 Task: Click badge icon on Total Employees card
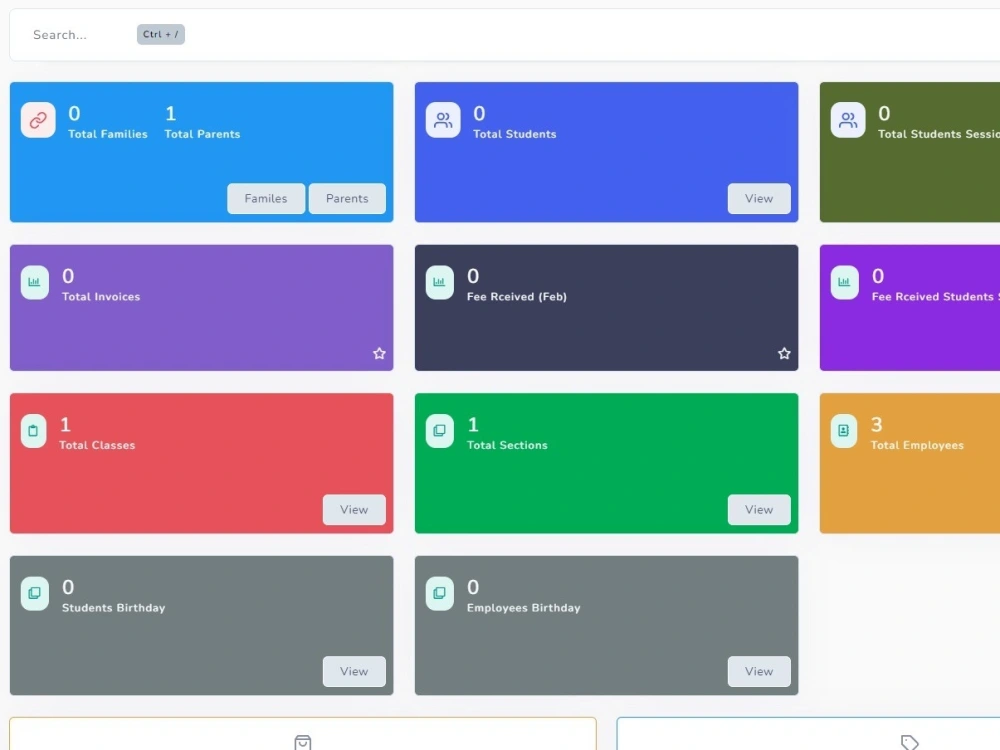click(x=844, y=430)
